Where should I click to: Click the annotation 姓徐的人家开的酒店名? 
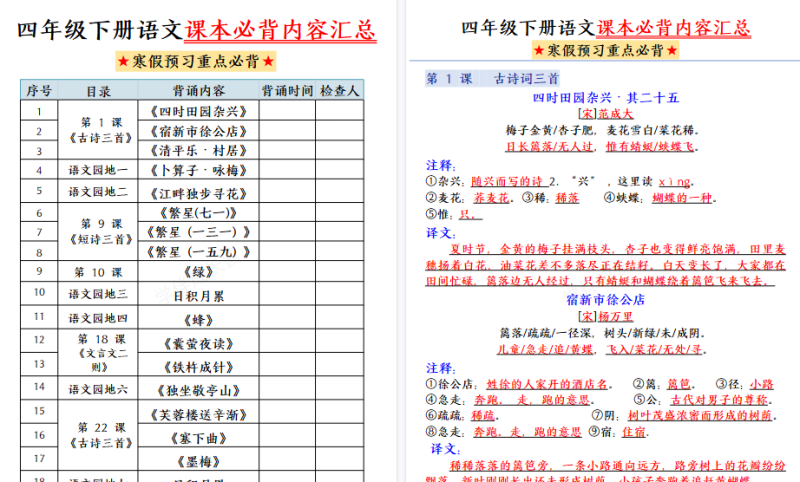coord(547,384)
